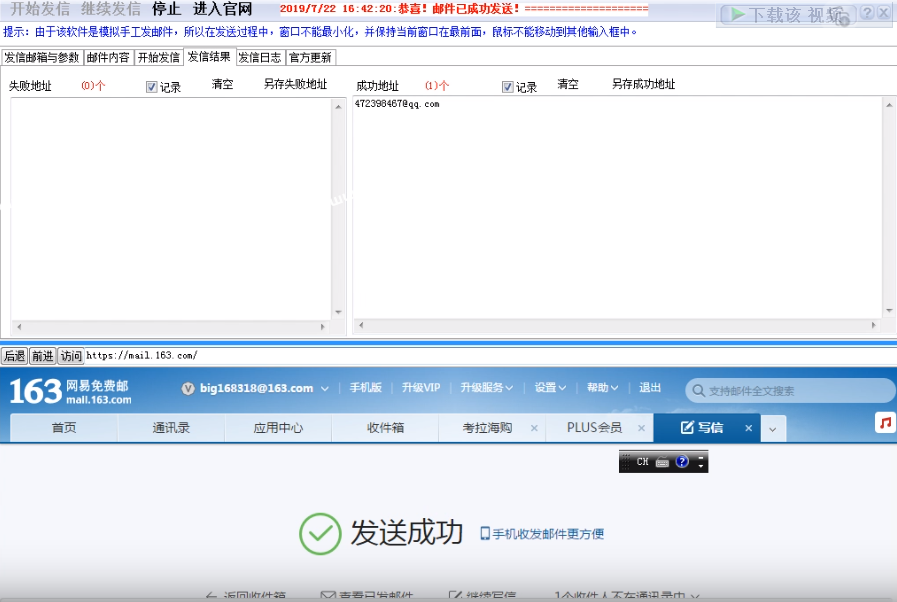Open the 收件箱 tab
The height and width of the screenshot is (602, 897).
385,428
